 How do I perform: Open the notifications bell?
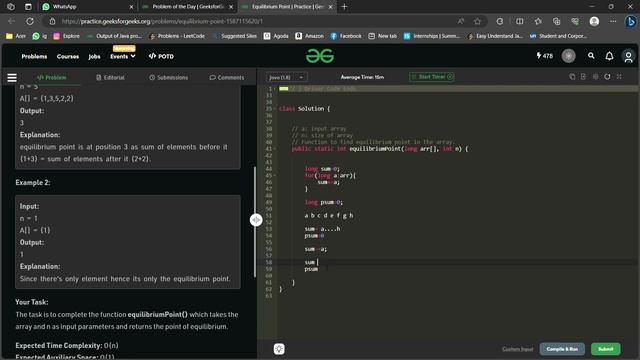tap(609, 56)
